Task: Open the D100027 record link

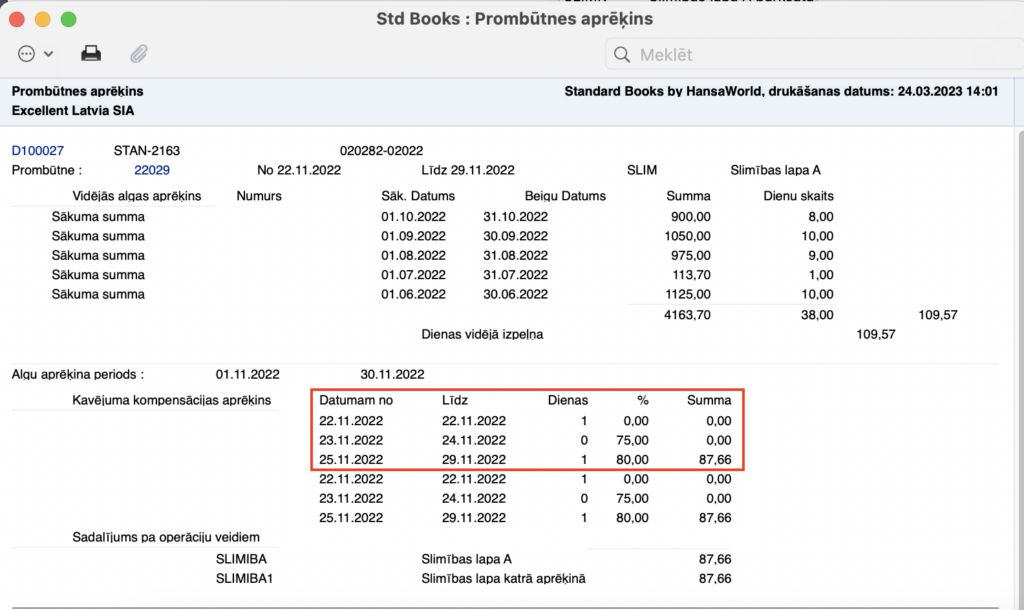Action: pos(38,151)
